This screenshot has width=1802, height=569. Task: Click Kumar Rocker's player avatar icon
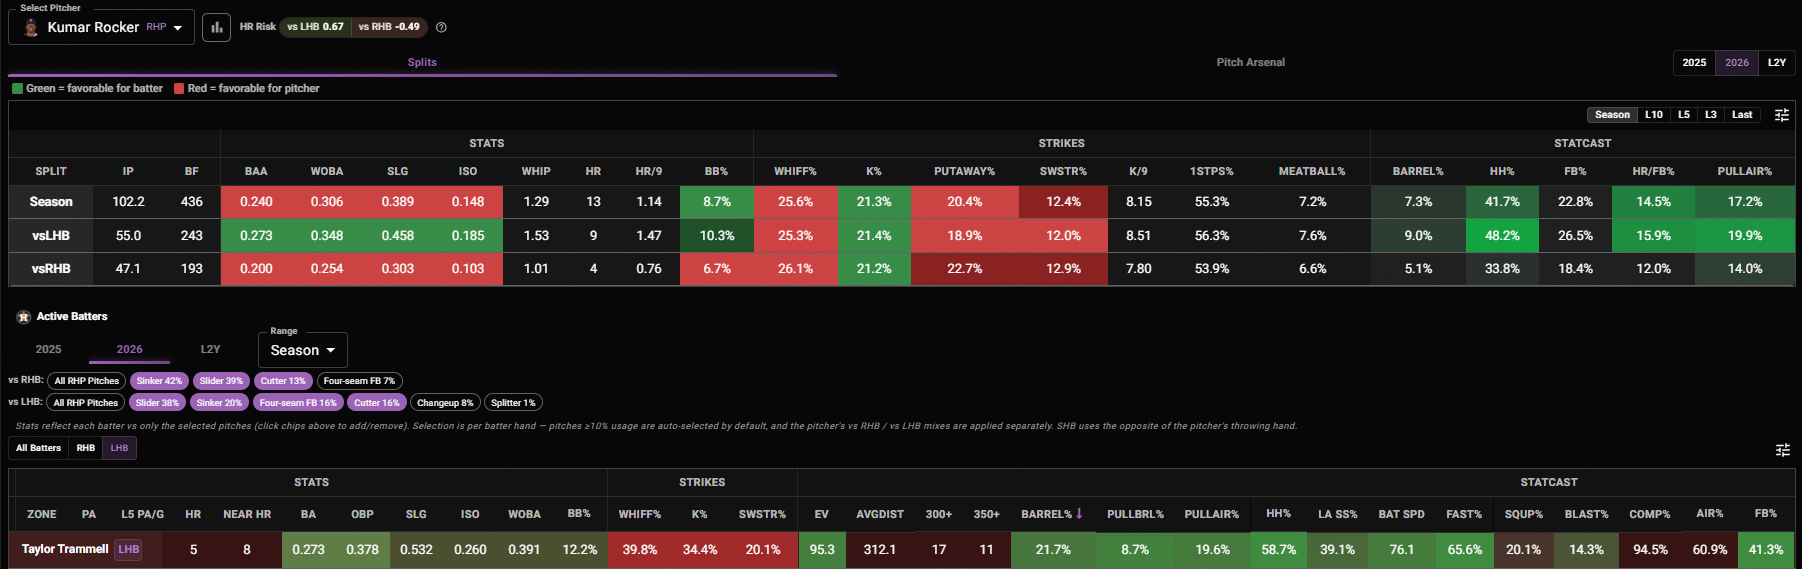31,27
